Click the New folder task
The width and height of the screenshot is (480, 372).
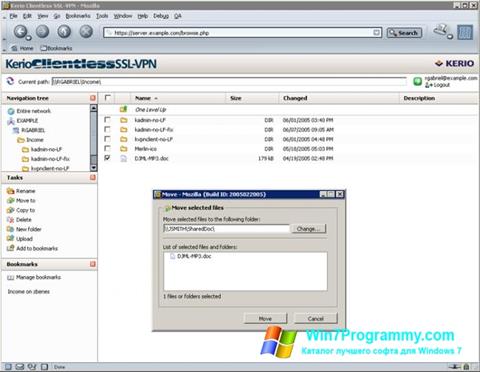click(24, 229)
